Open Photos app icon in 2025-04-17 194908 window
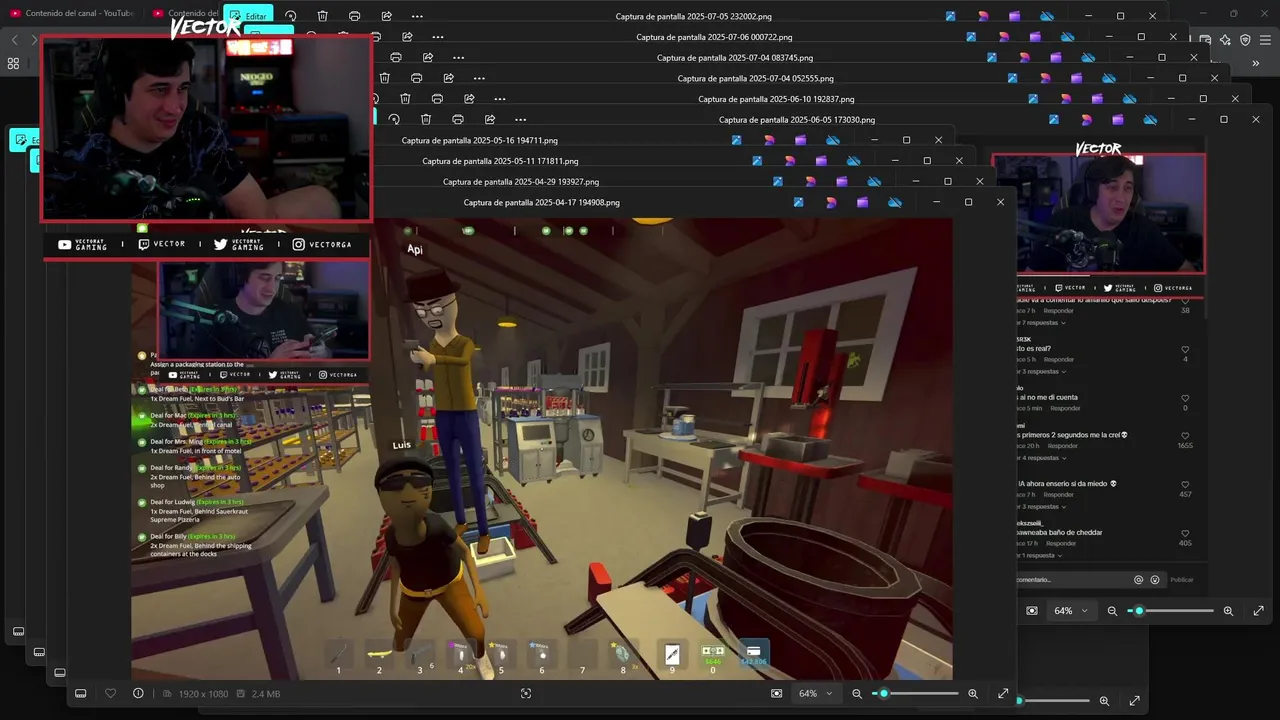 [798, 202]
